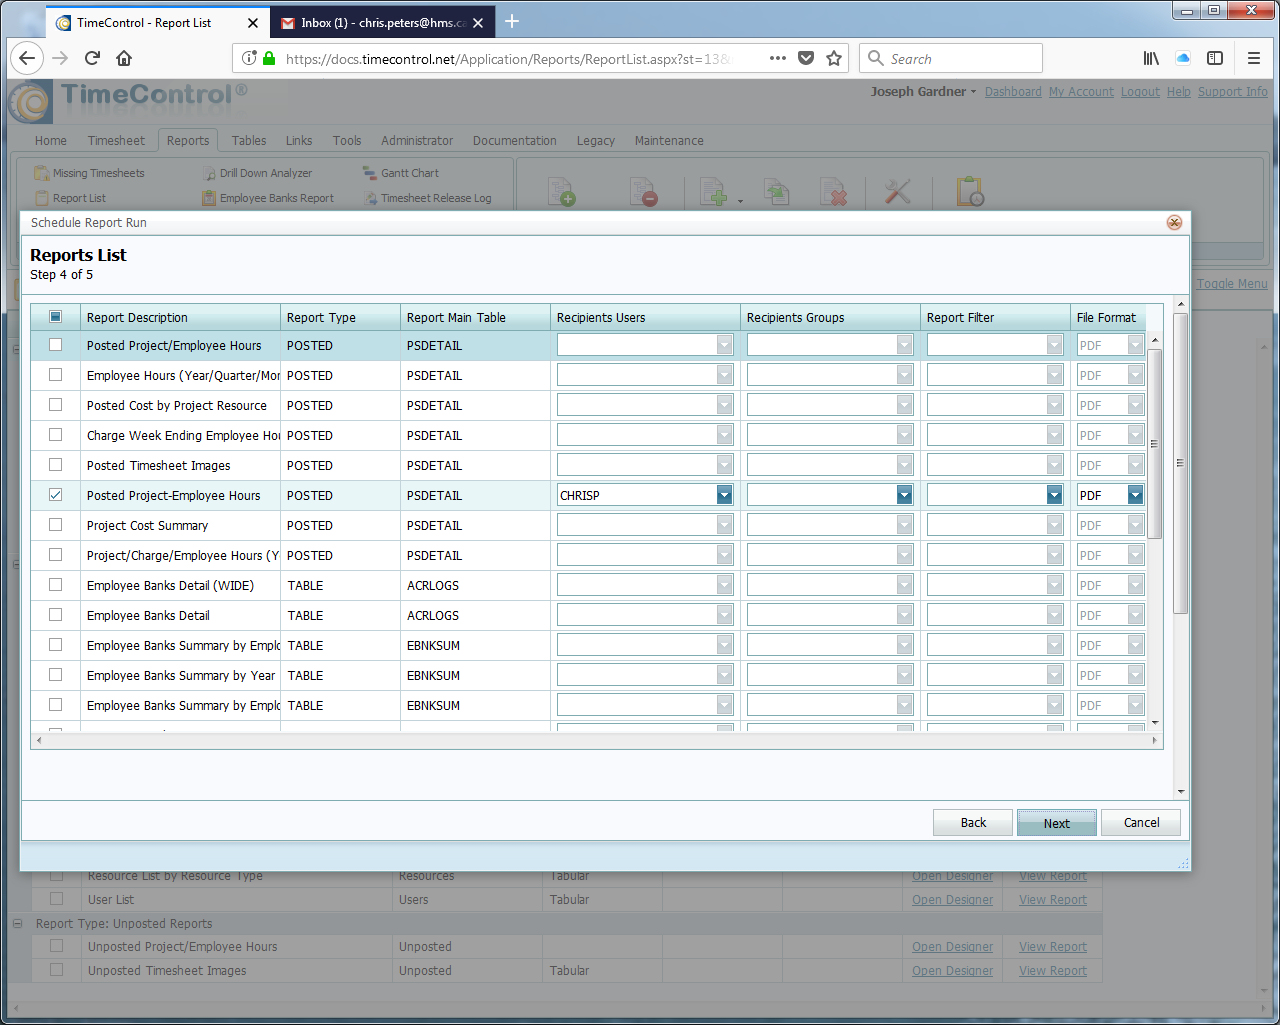1280x1025 pixels.
Task: Click the Back button in dialog
Action: pyautogui.click(x=973, y=823)
